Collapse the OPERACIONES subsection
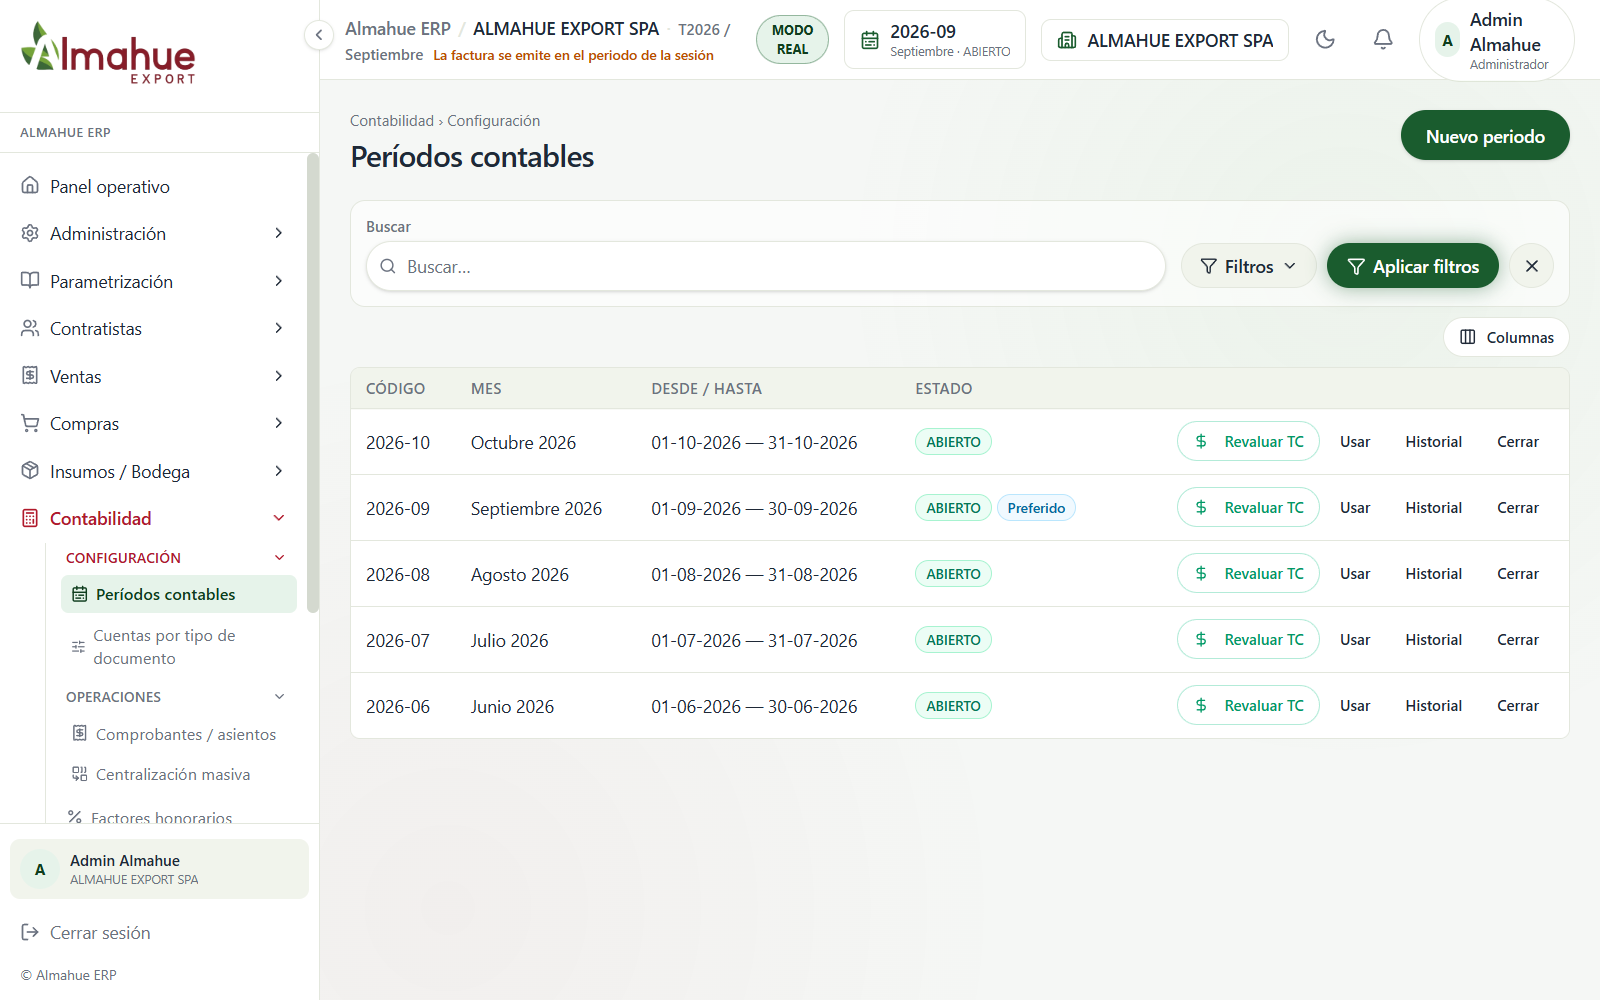Image resolution: width=1600 pixels, height=1000 pixels. [x=177, y=696]
